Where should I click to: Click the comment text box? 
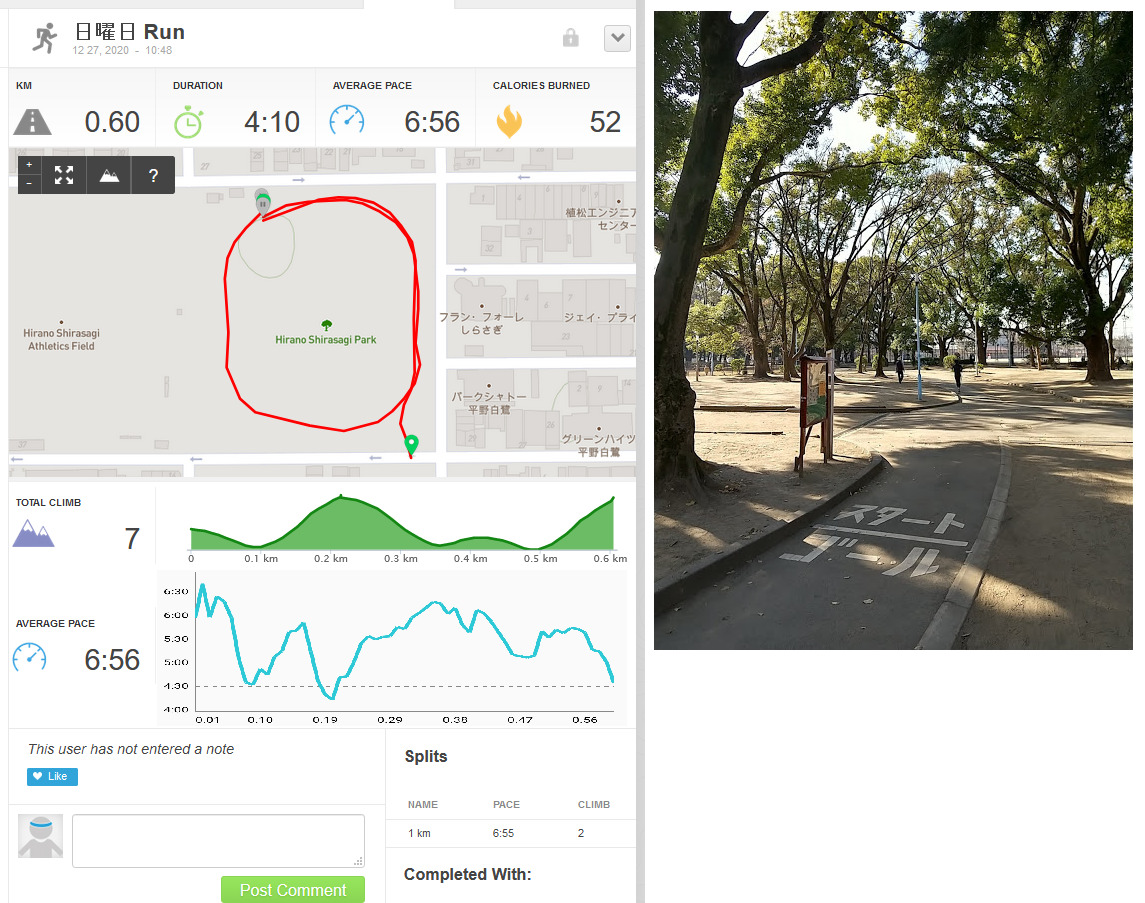pyautogui.click(x=218, y=841)
